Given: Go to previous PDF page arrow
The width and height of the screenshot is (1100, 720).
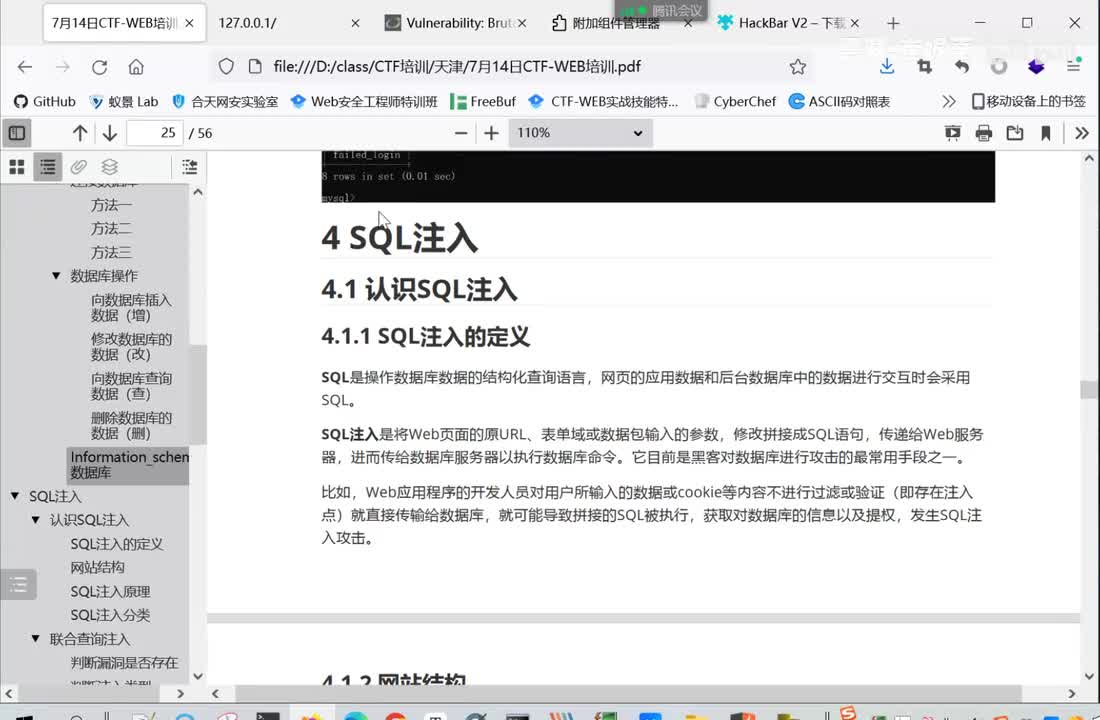Looking at the screenshot, I should pos(80,133).
